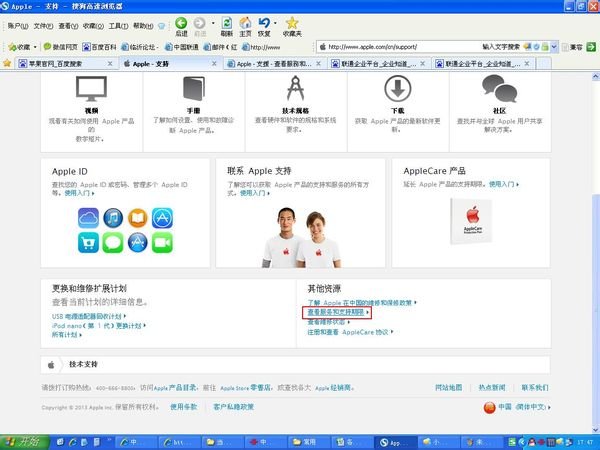Click the iCloud icon under Apple ID
Viewport: 600px width, 450px height.
pos(88,218)
